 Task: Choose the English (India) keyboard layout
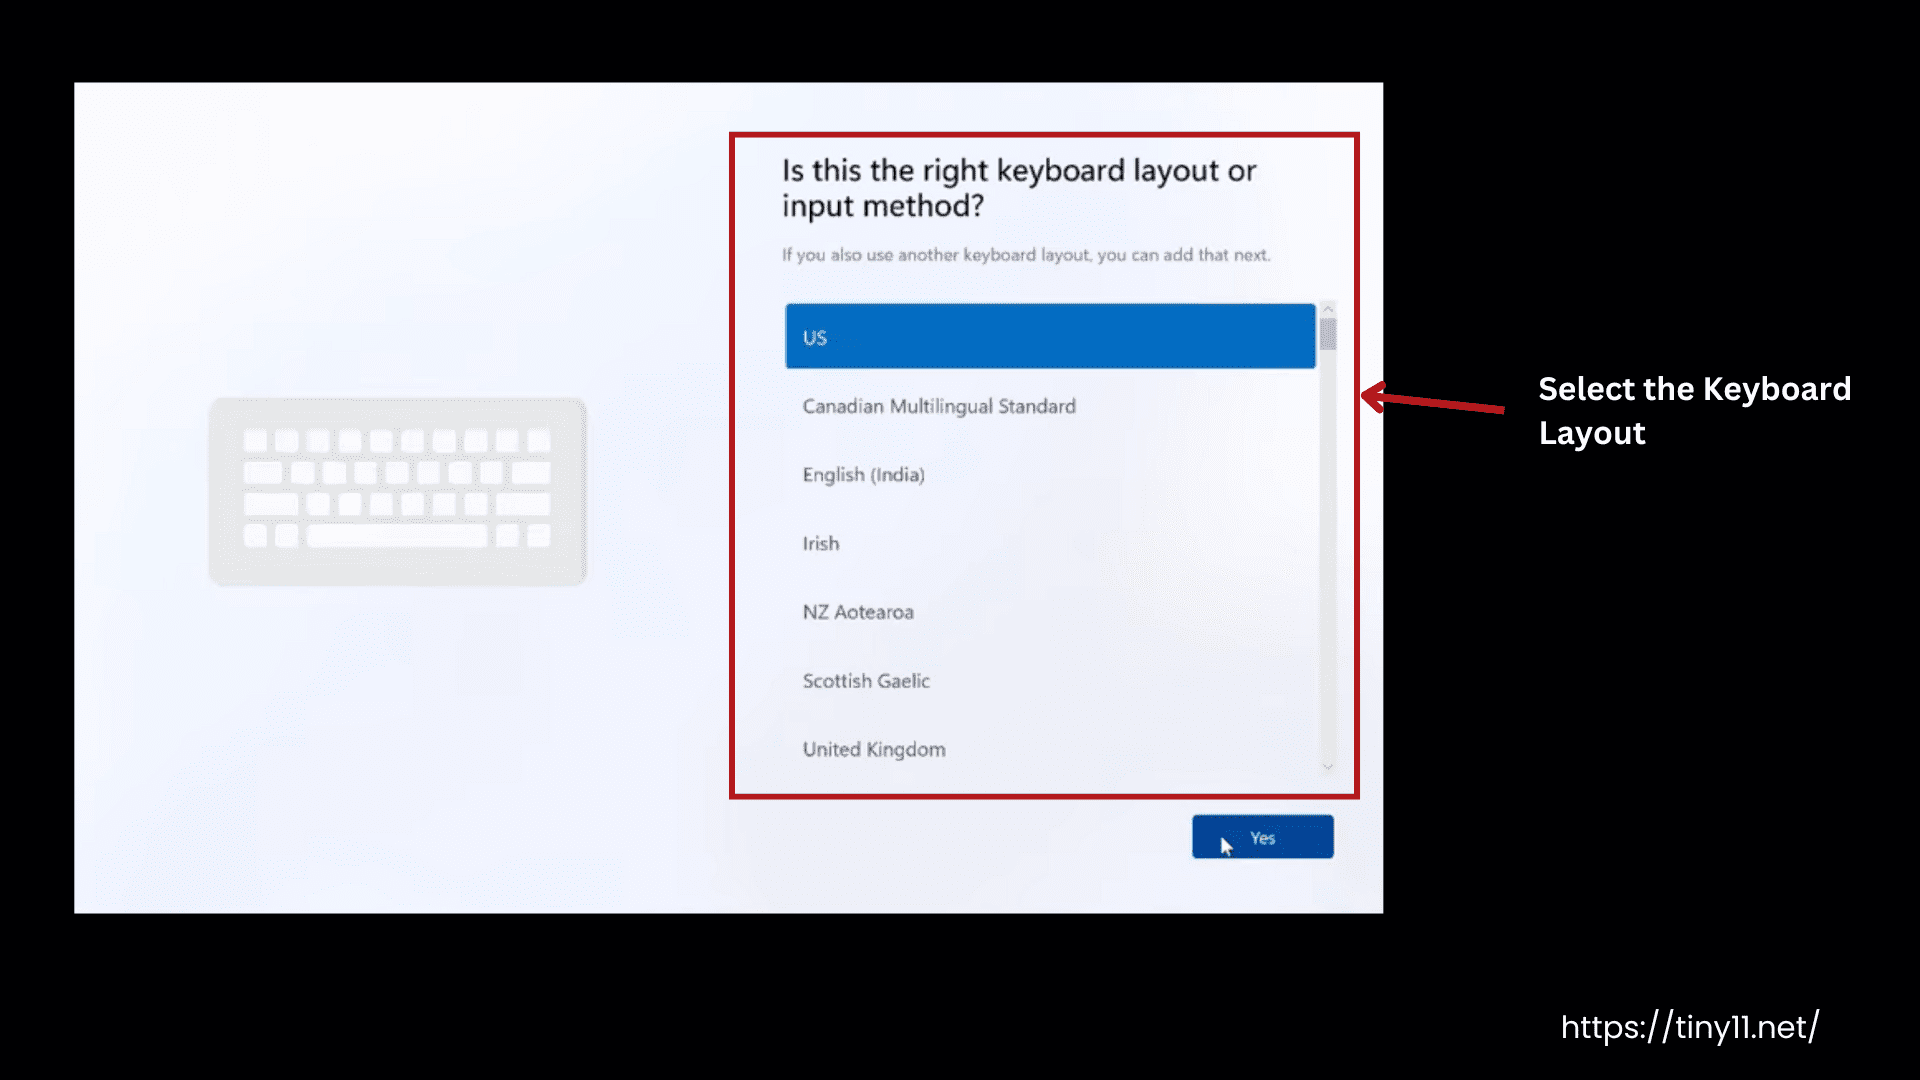click(864, 474)
